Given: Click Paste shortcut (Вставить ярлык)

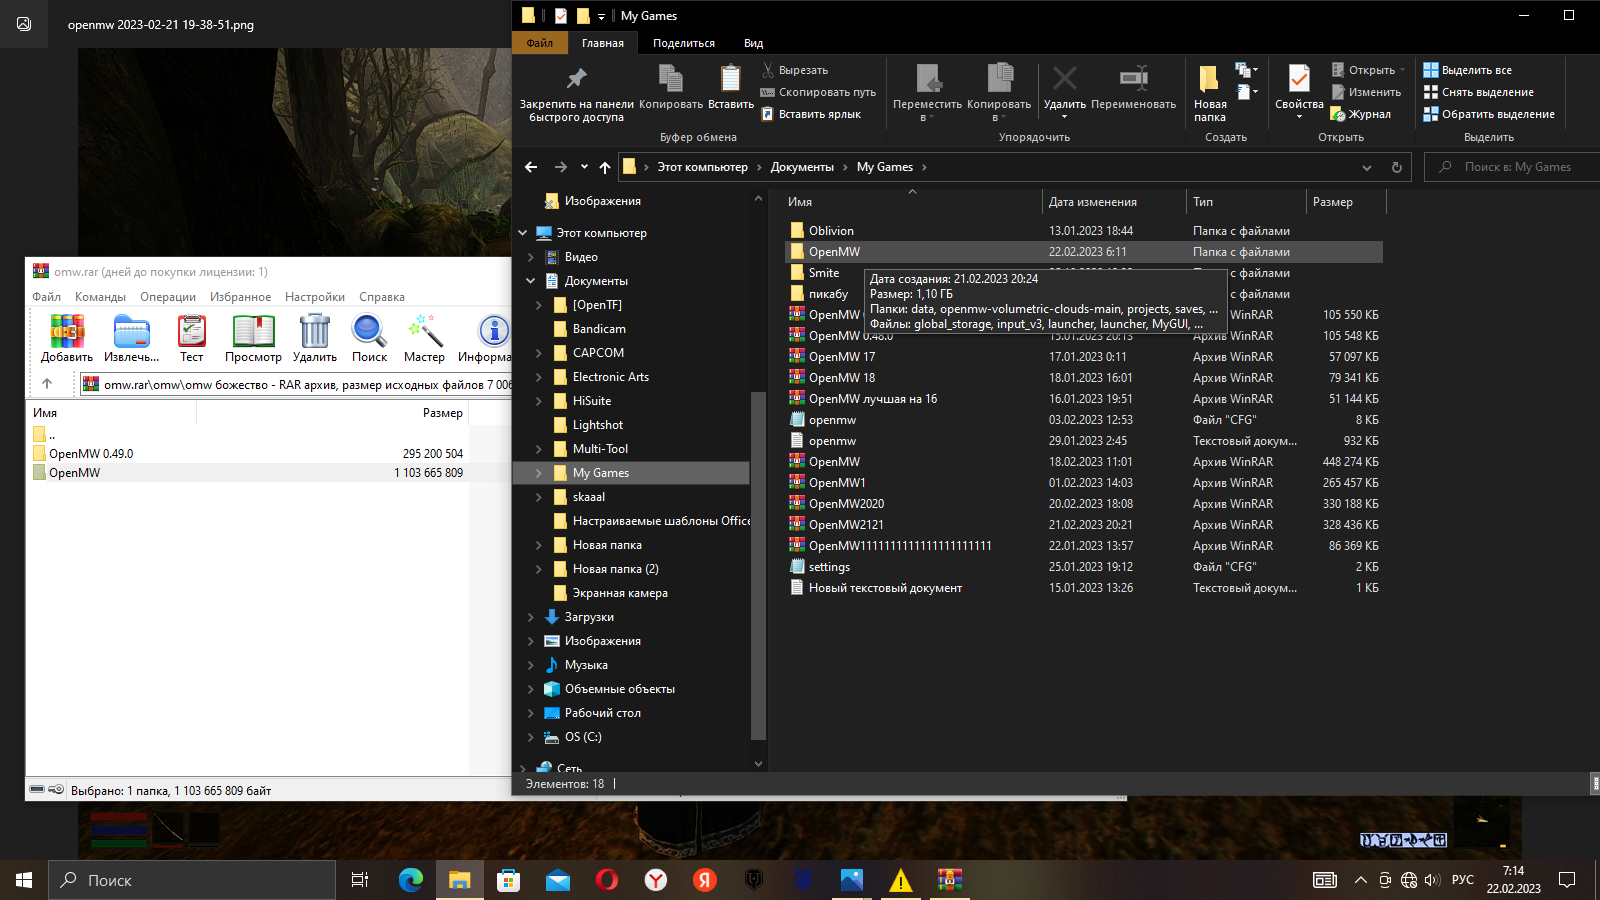Looking at the screenshot, I should point(811,114).
